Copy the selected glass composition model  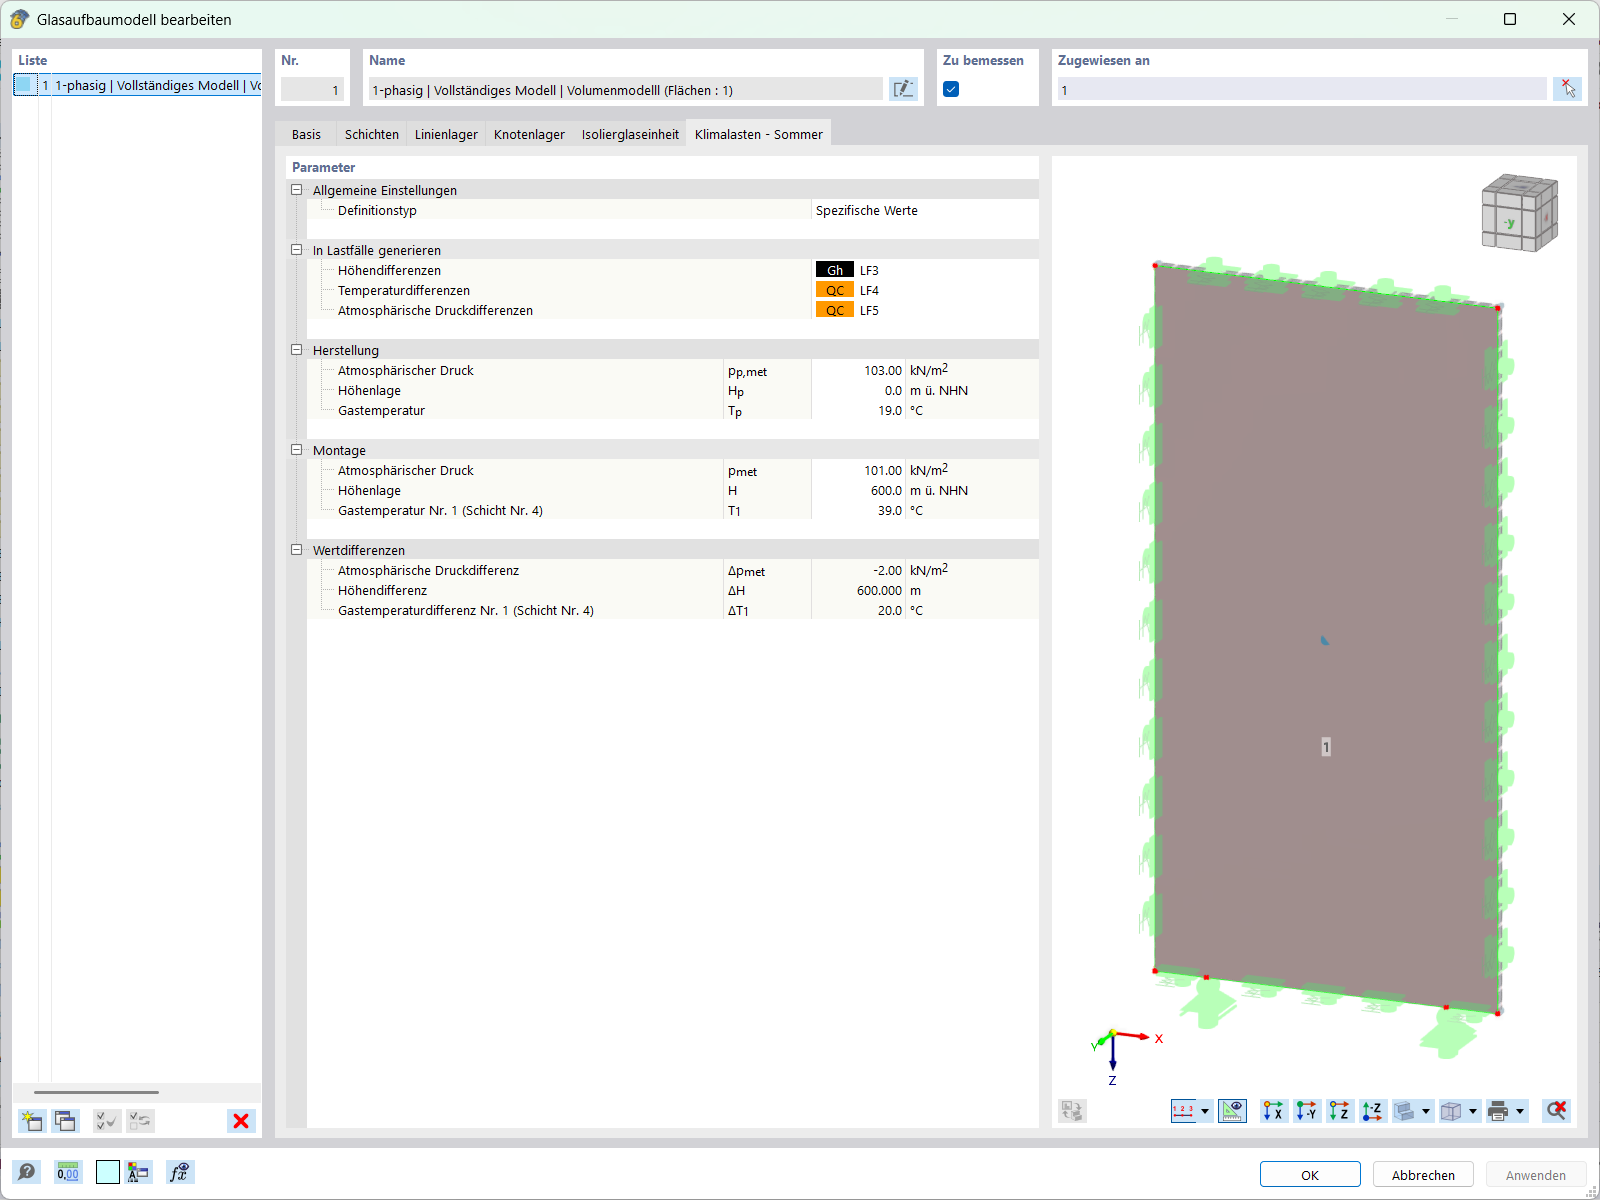pyautogui.click(x=66, y=1121)
